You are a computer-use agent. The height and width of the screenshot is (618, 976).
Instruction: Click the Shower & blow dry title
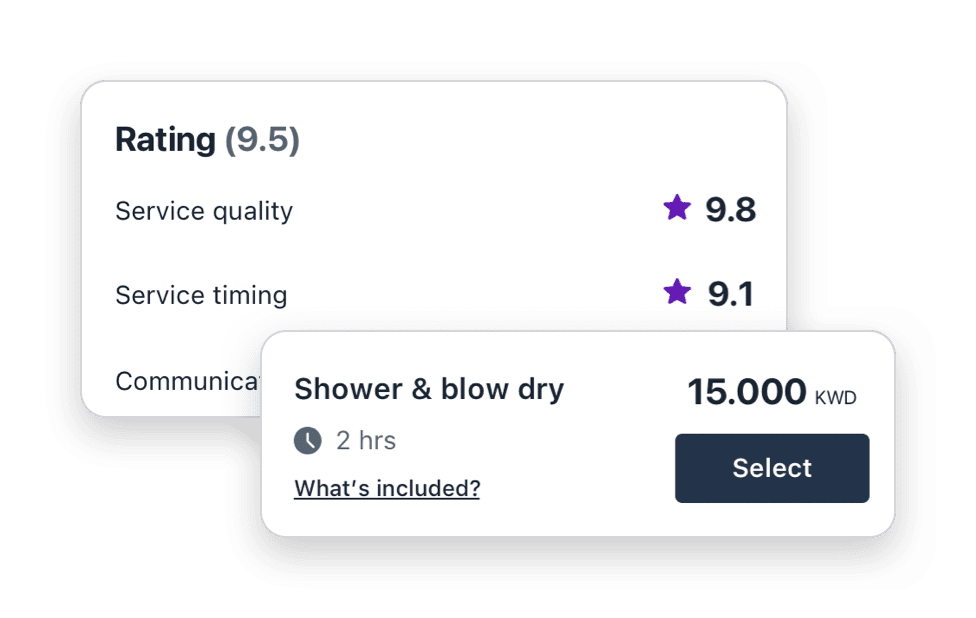pyautogui.click(x=429, y=389)
